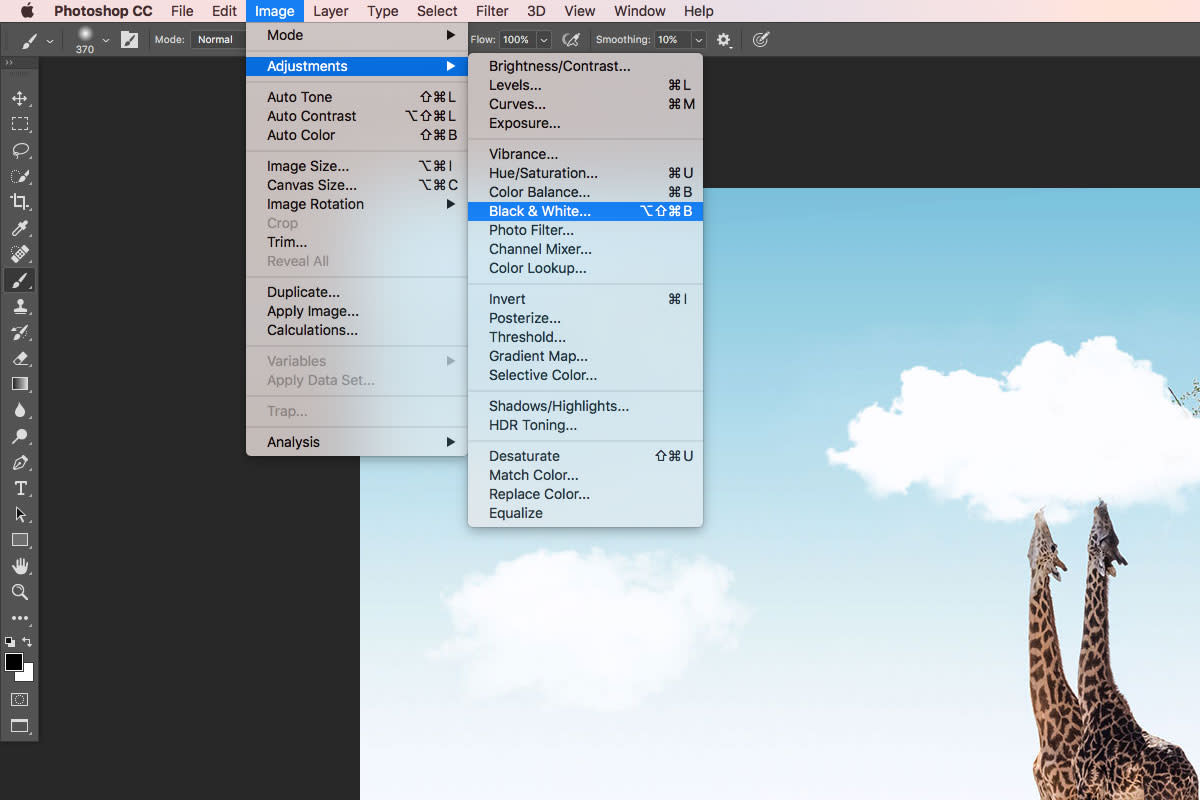Toggle Quick Mask mode

tap(20, 699)
